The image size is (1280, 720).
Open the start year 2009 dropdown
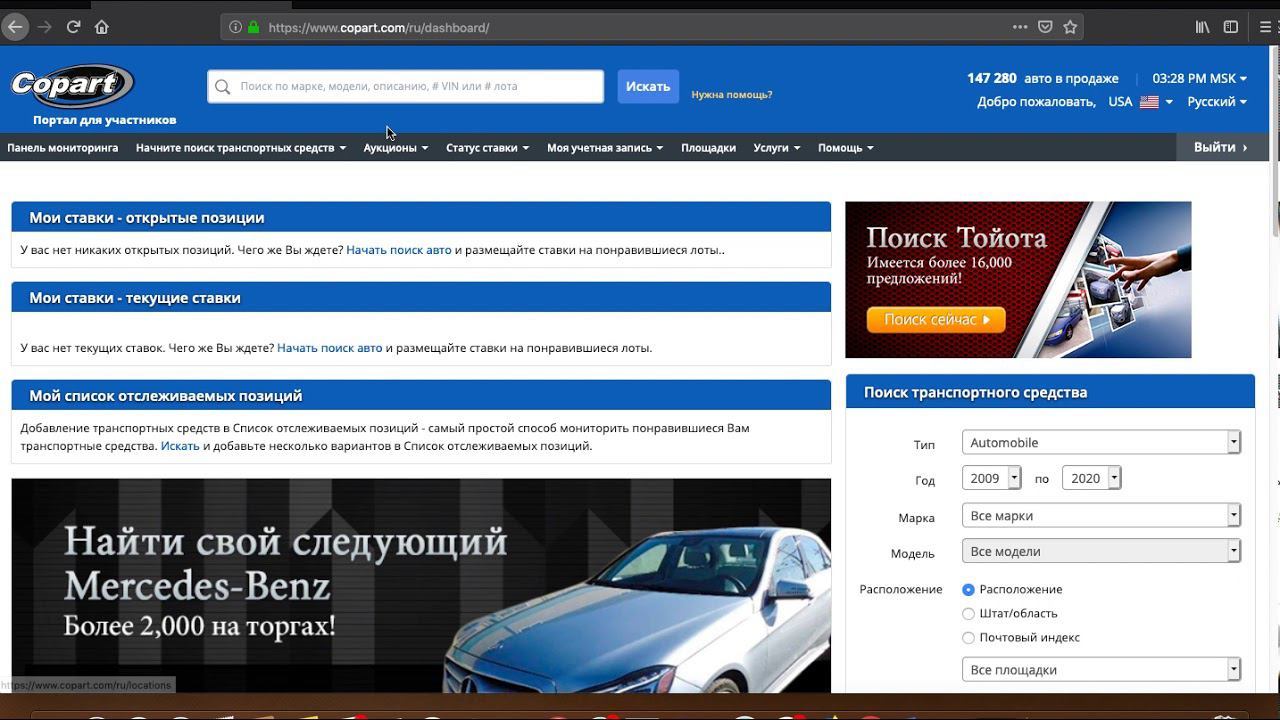tap(991, 478)
